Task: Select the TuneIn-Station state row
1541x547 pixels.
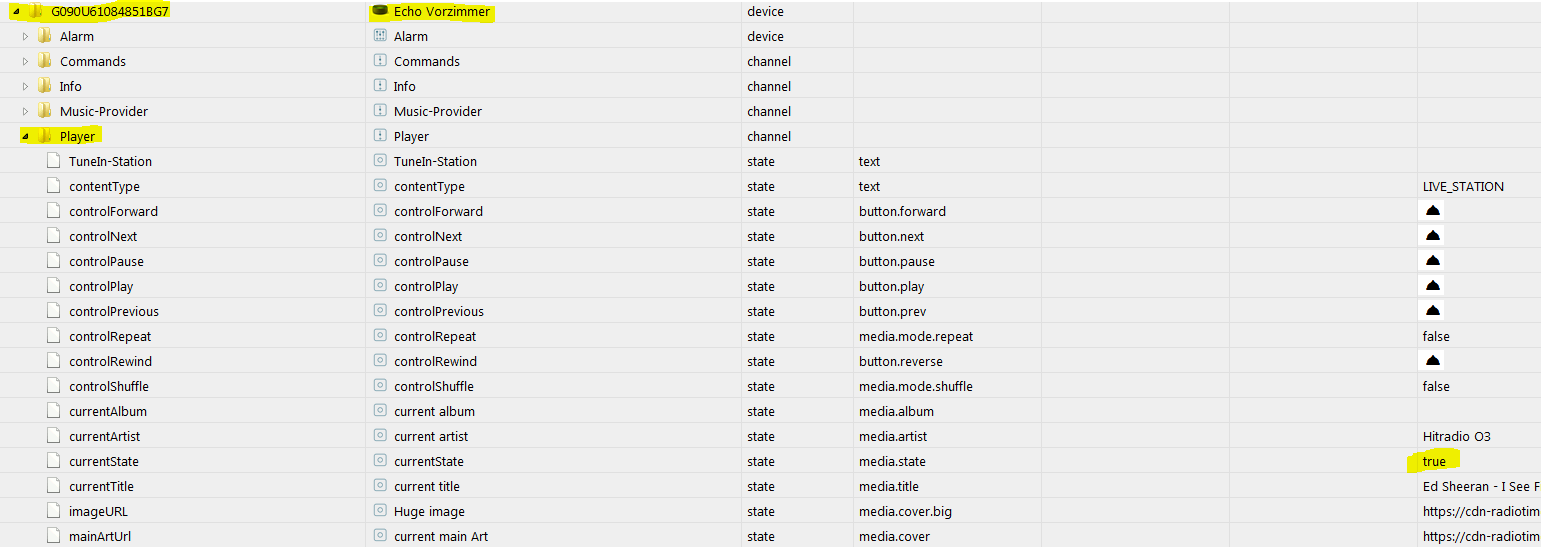Action: [x=770, y=161]
